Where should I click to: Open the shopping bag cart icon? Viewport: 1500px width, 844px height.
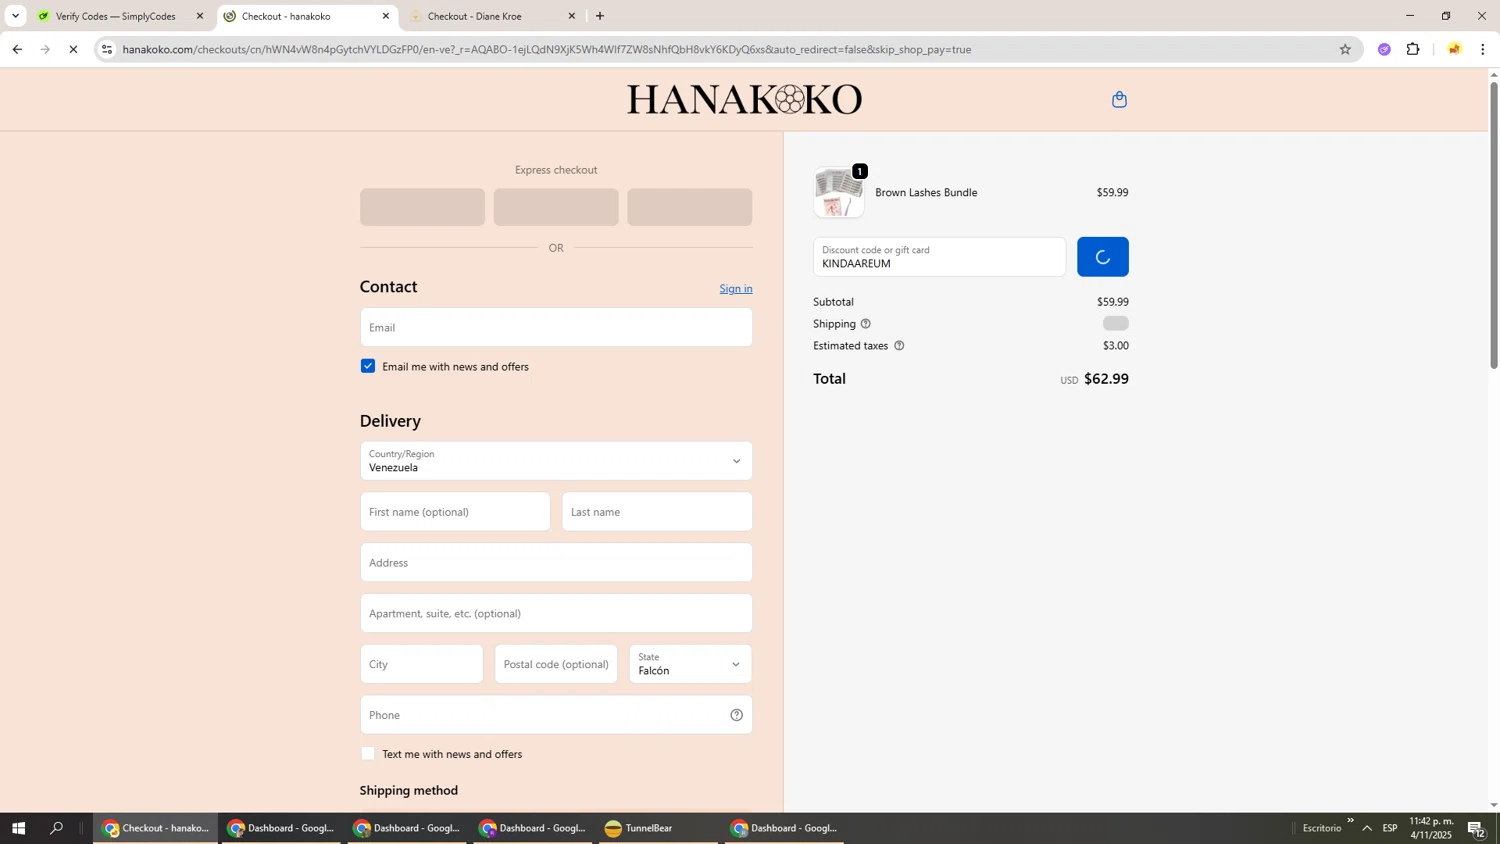tap(1119, 99)
